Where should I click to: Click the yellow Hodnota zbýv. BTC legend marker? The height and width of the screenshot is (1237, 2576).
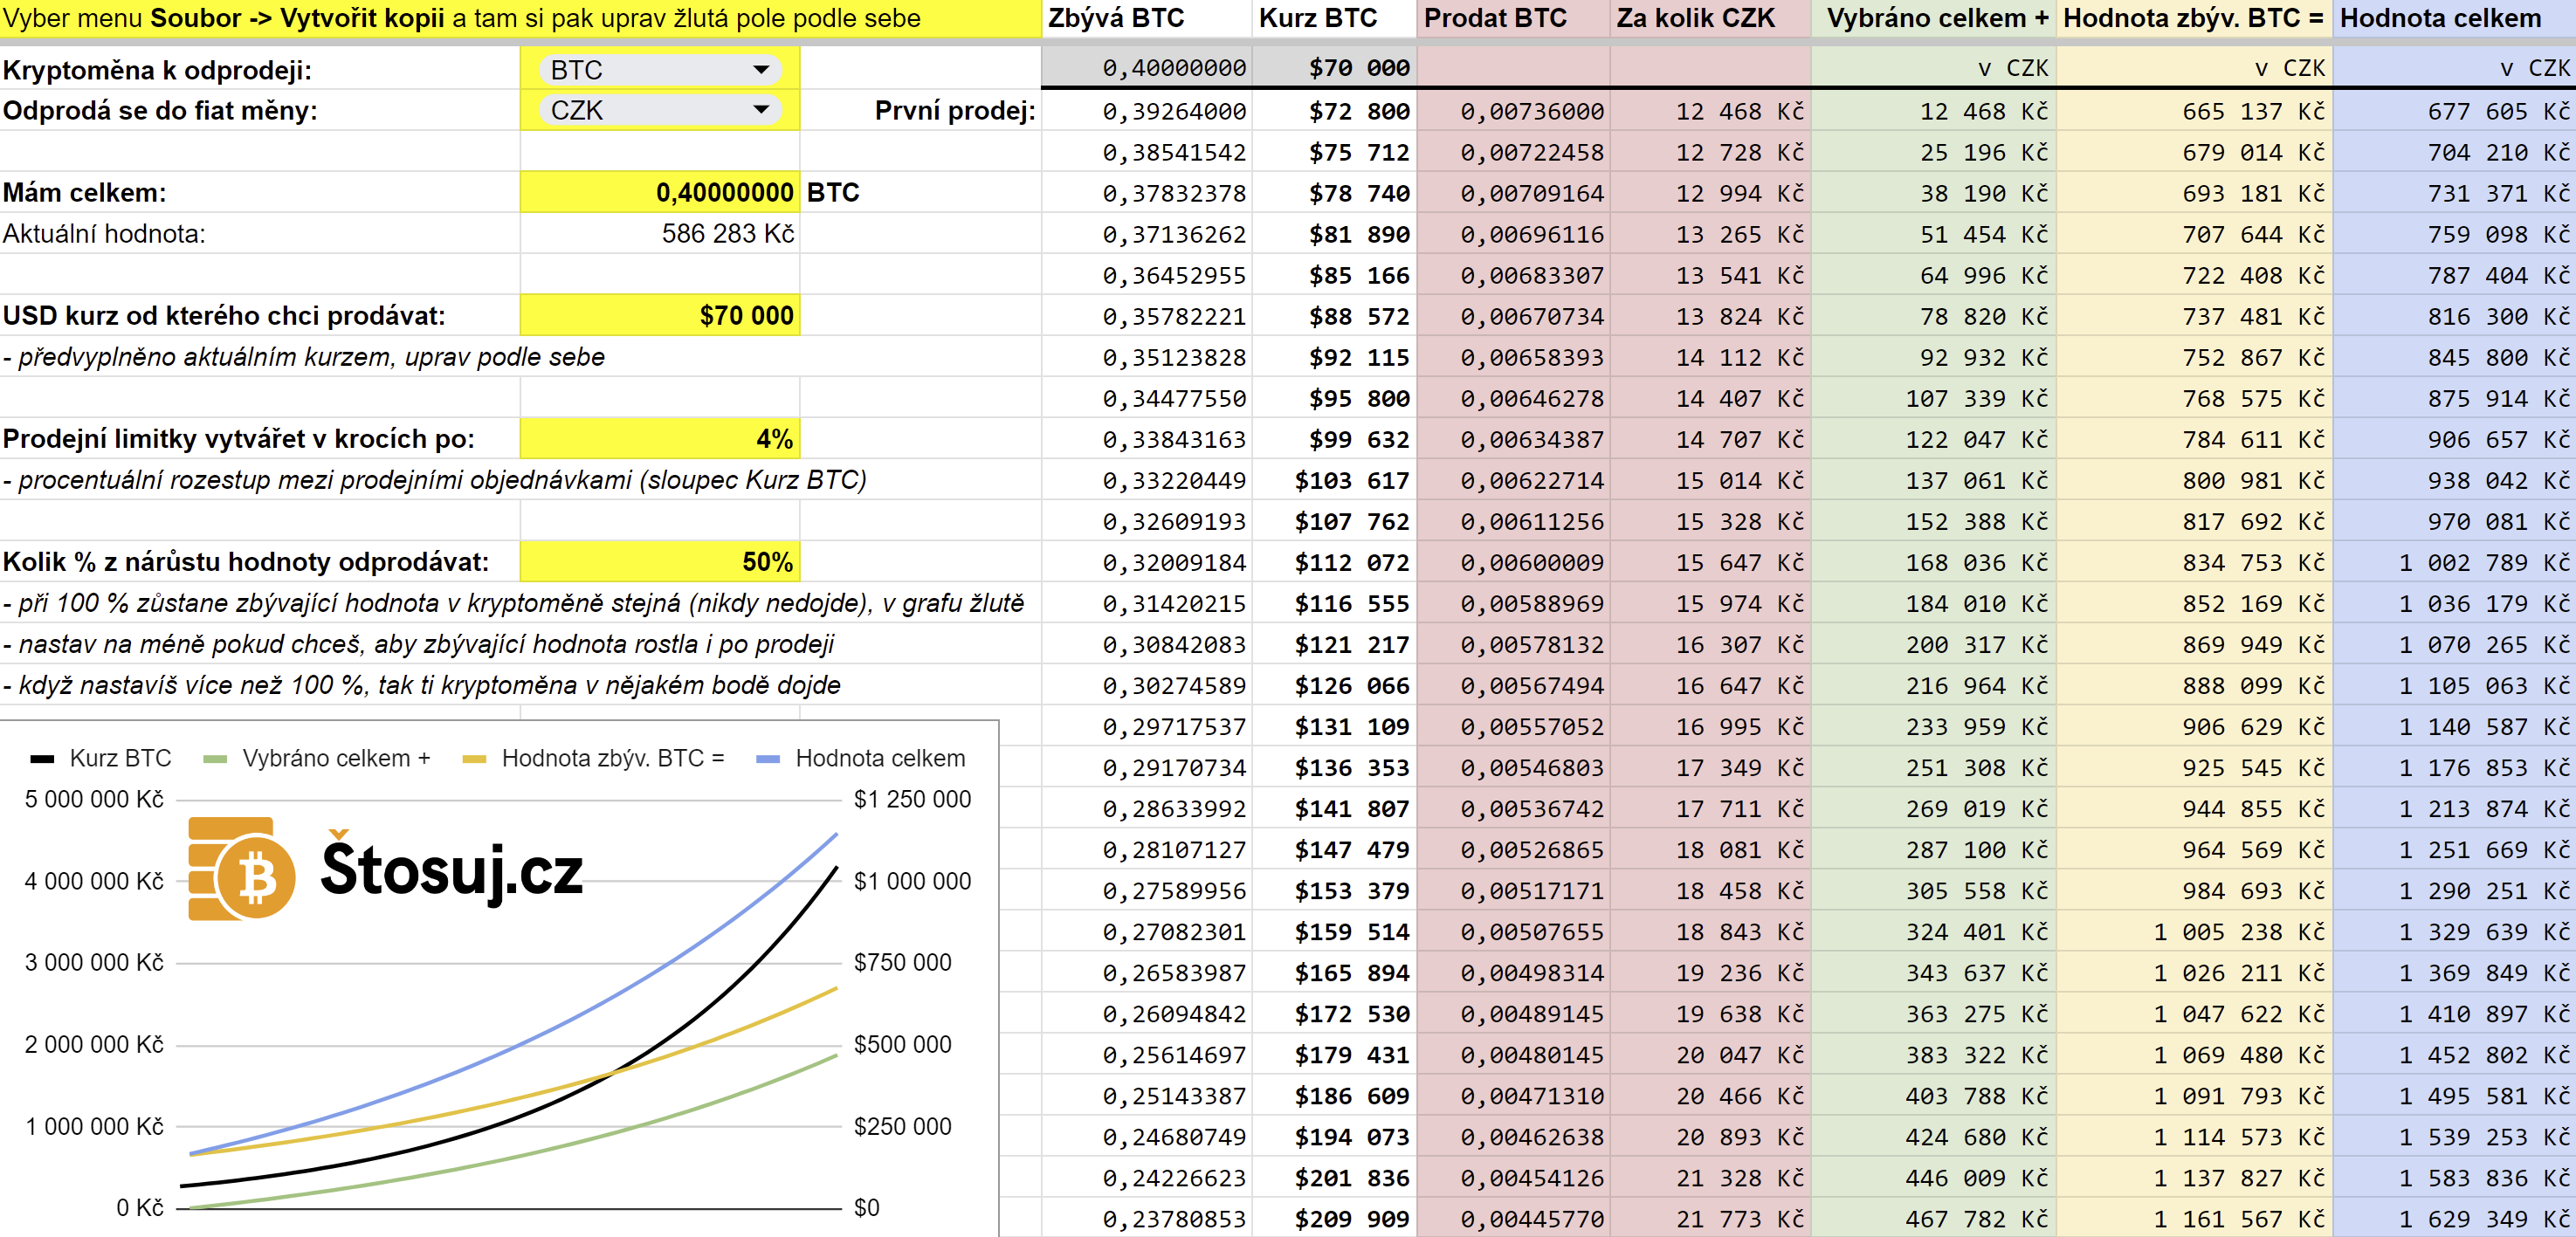point(474,759)
